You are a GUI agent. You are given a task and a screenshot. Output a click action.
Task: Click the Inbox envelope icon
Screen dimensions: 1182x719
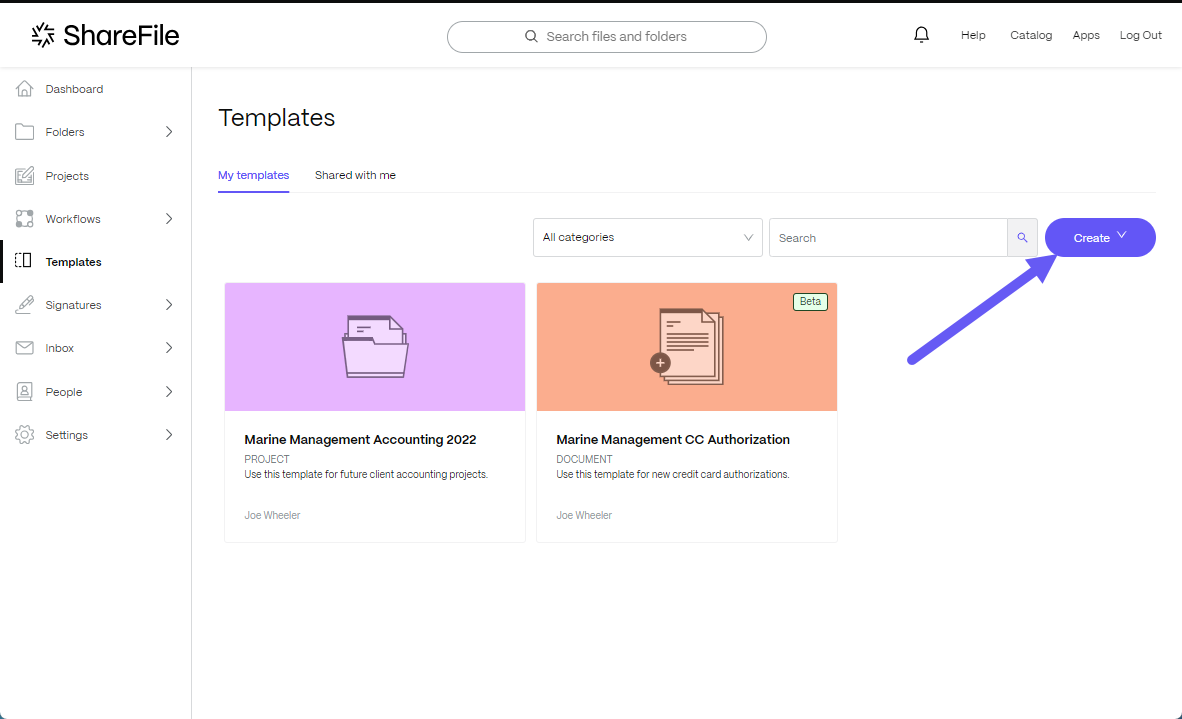(24, 347)
